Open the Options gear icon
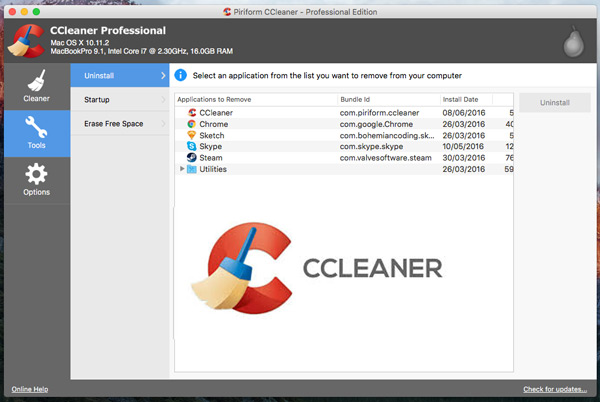 [x=36, y=174]
